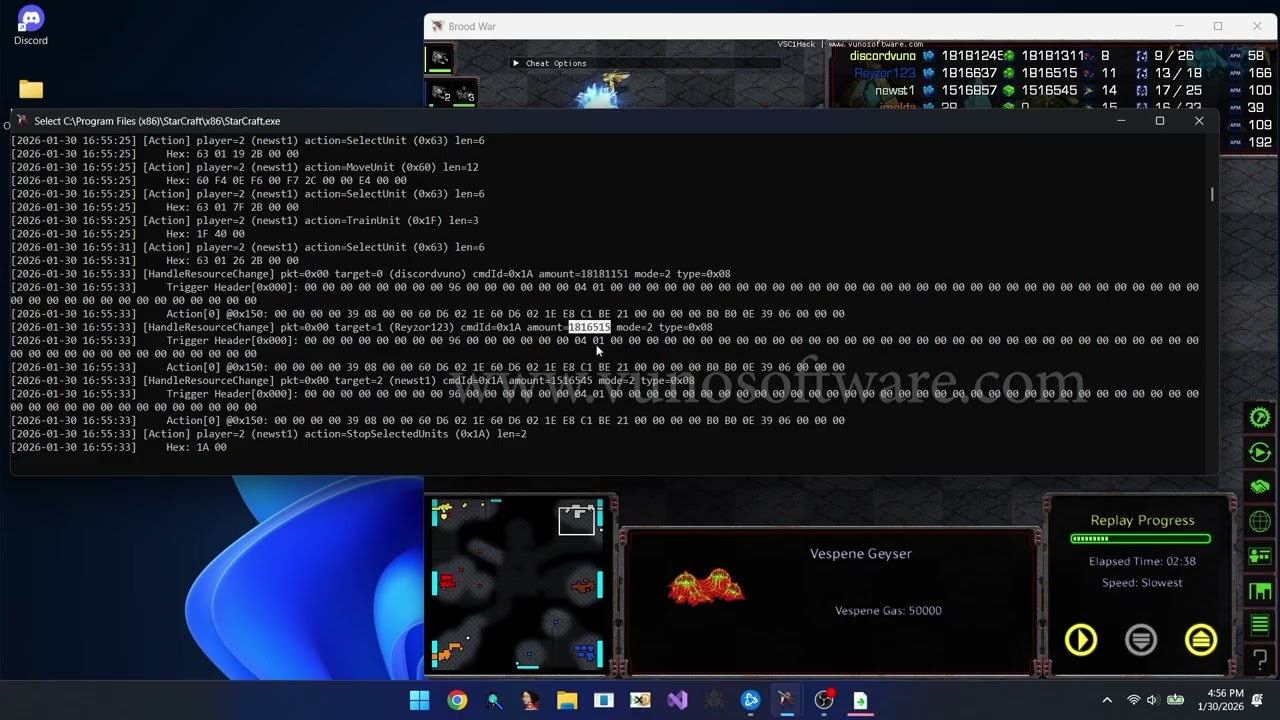
Task: Click the TrainUnit (0x1F) log line
Action: 245,220
